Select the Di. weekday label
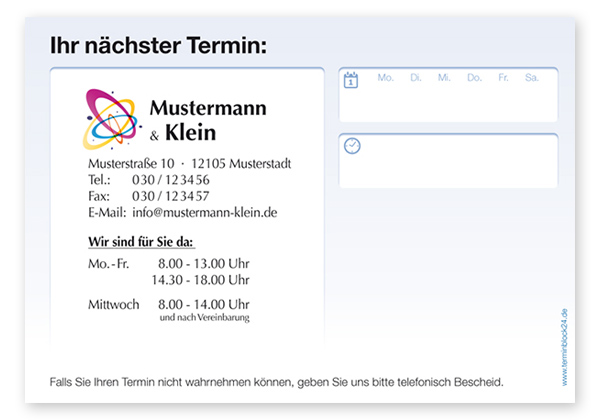 (415, 77)
